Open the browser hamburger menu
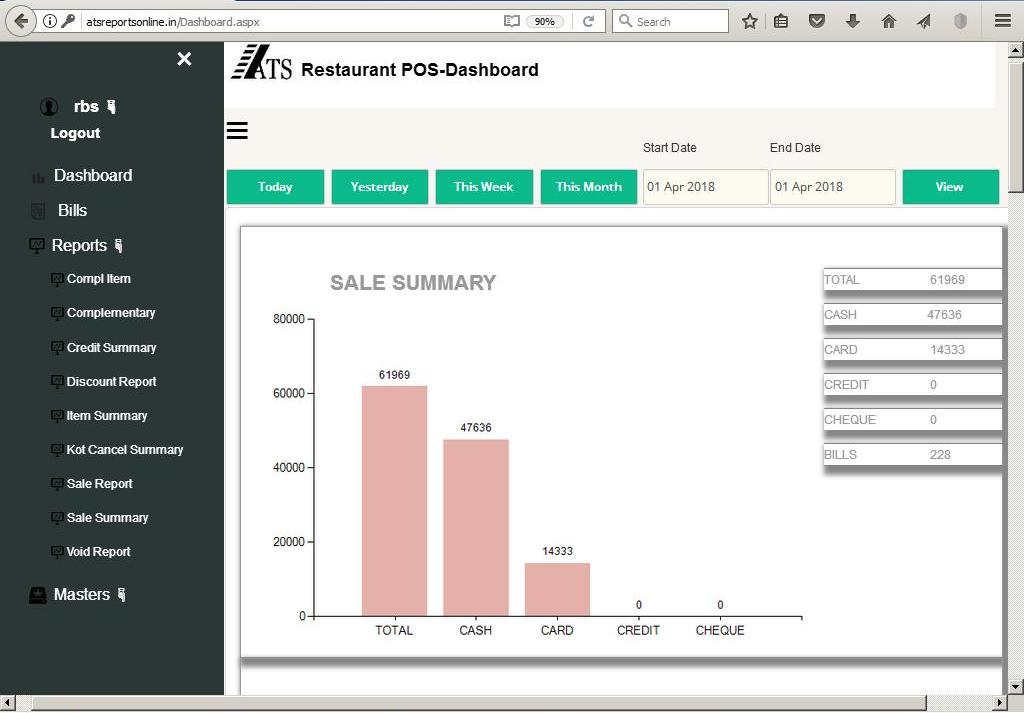 coord(1003,22)
